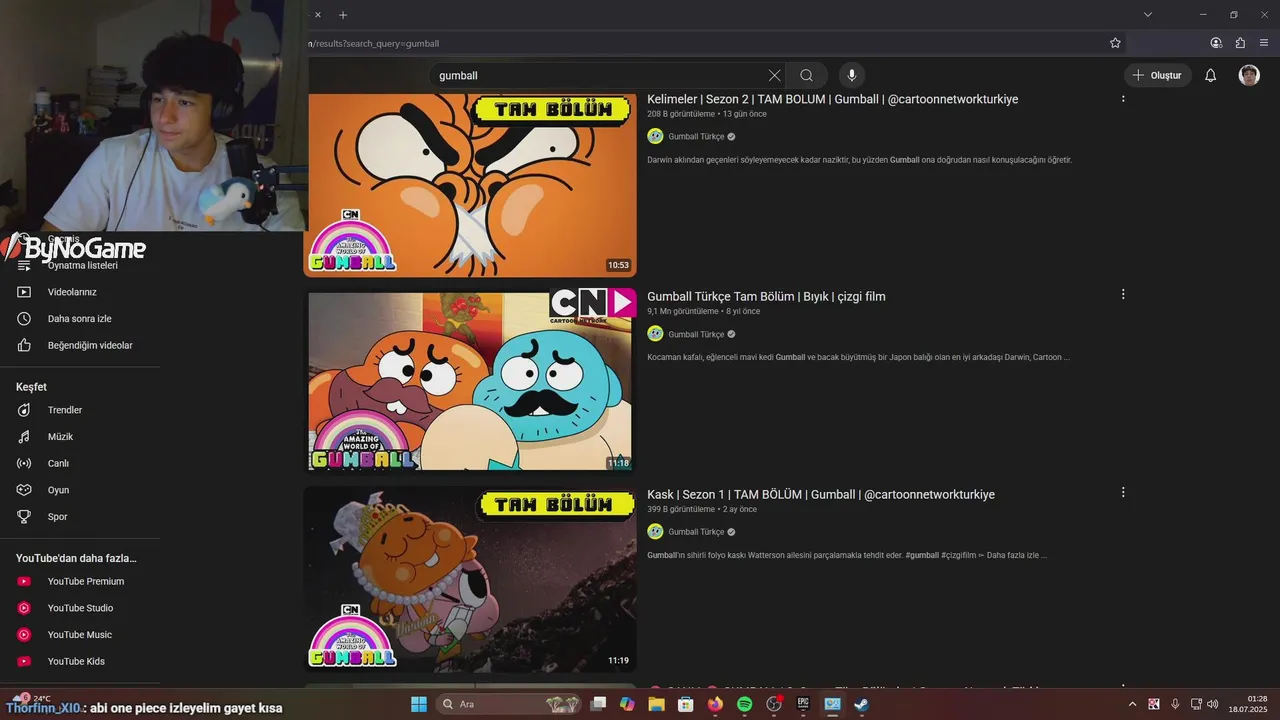Screen dimensions: 1280x720
Task: Open YouTube notifications bell
Action: 1210,75
